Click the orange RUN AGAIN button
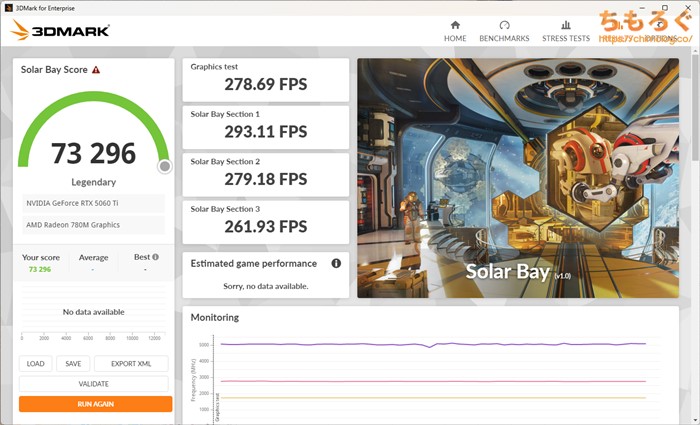The image size is (700, 425). 96,404
